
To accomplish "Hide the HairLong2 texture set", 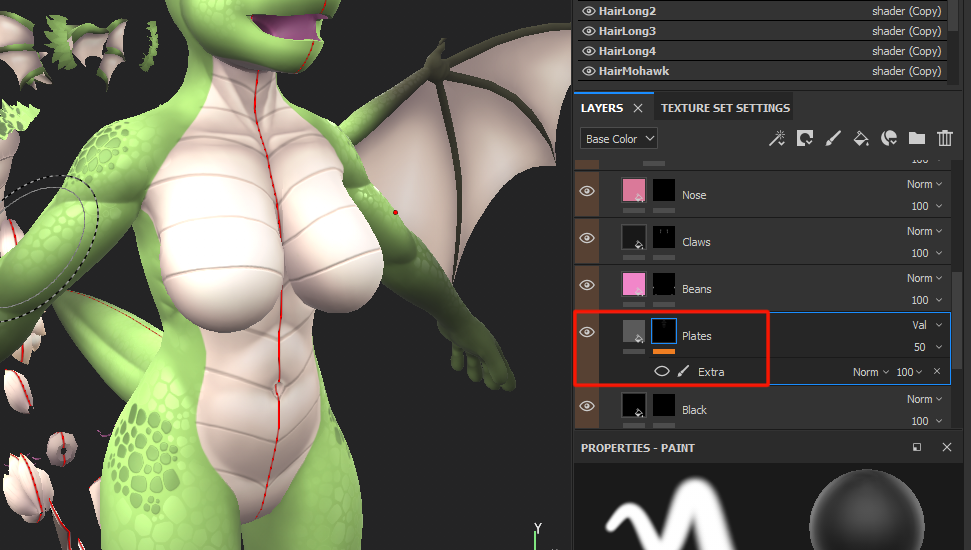I will [x=589, y=11].
